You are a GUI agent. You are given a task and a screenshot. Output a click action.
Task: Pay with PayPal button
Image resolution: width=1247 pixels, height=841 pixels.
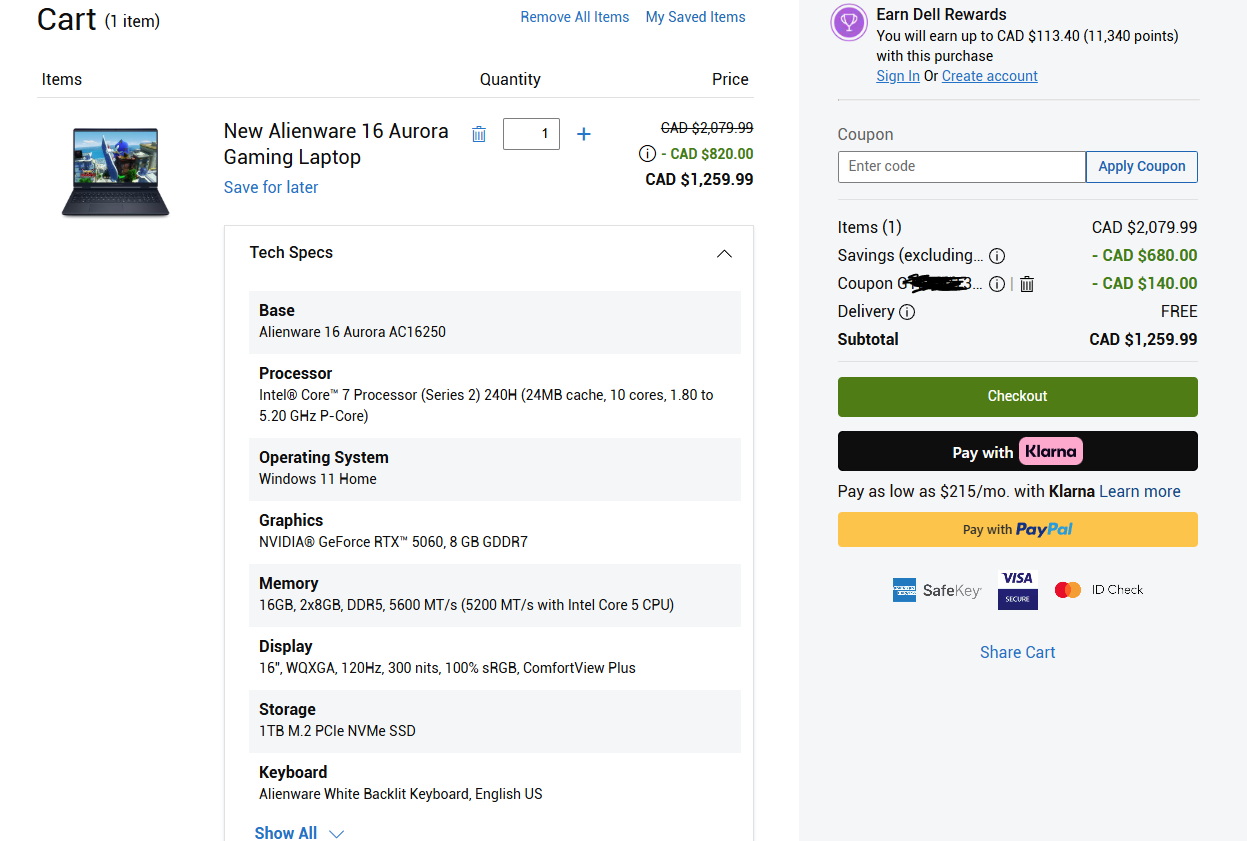1018,530
